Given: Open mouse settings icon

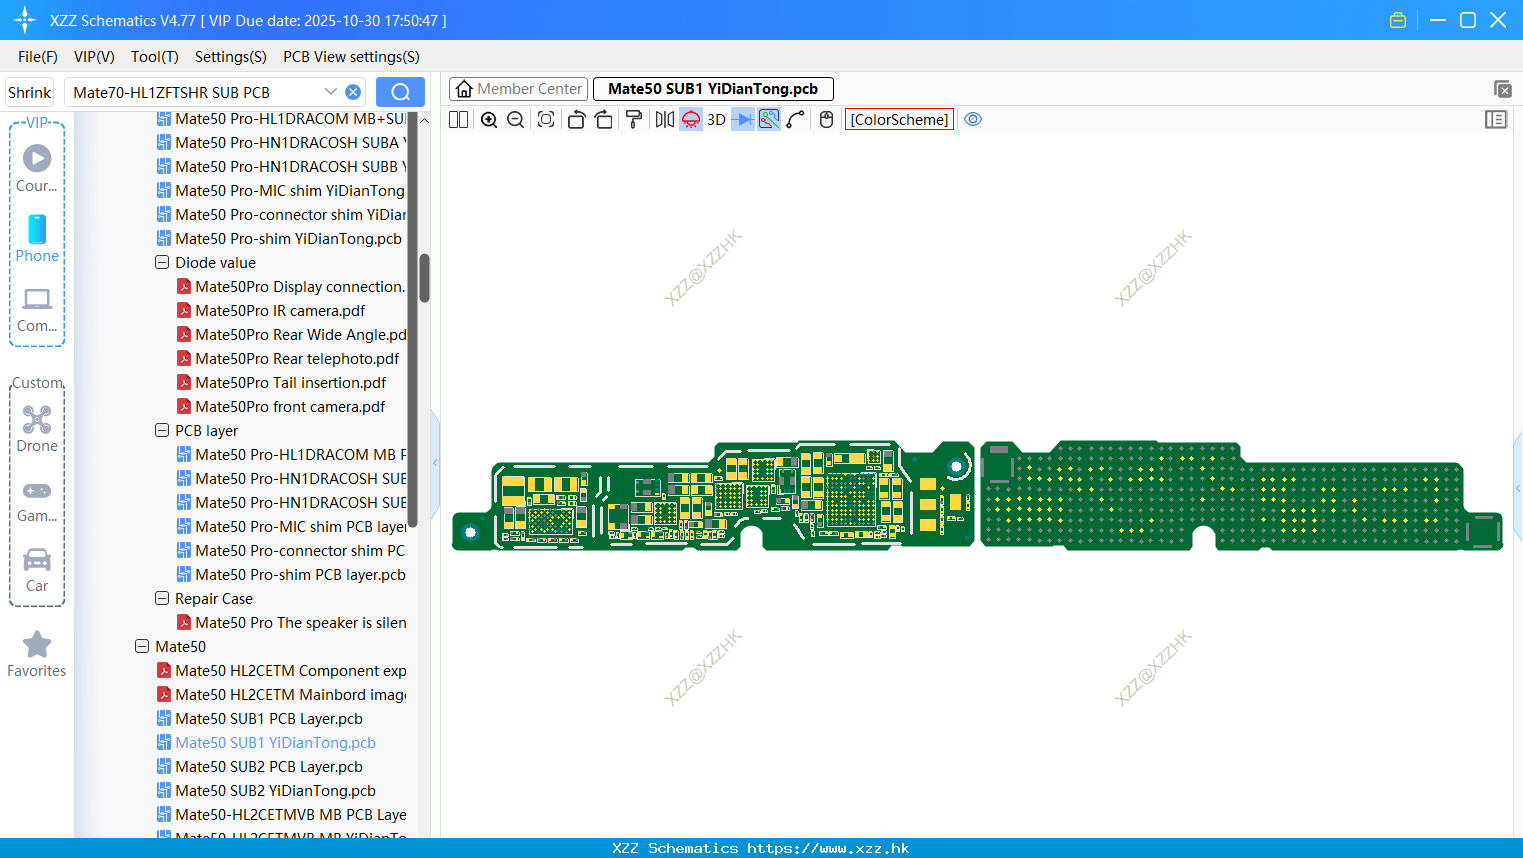Looking at the screenshot, I should [826, 120].
